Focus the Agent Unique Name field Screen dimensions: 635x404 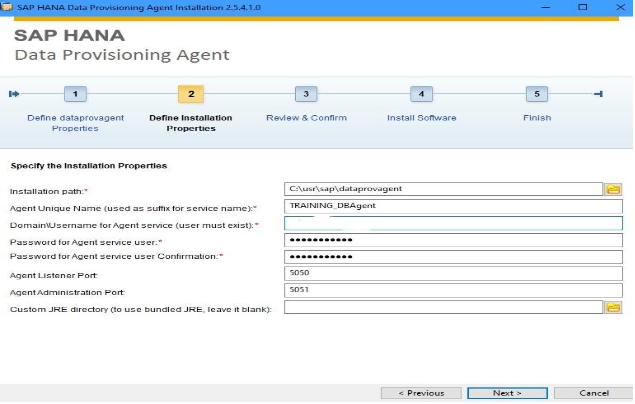tap(453, 206)
